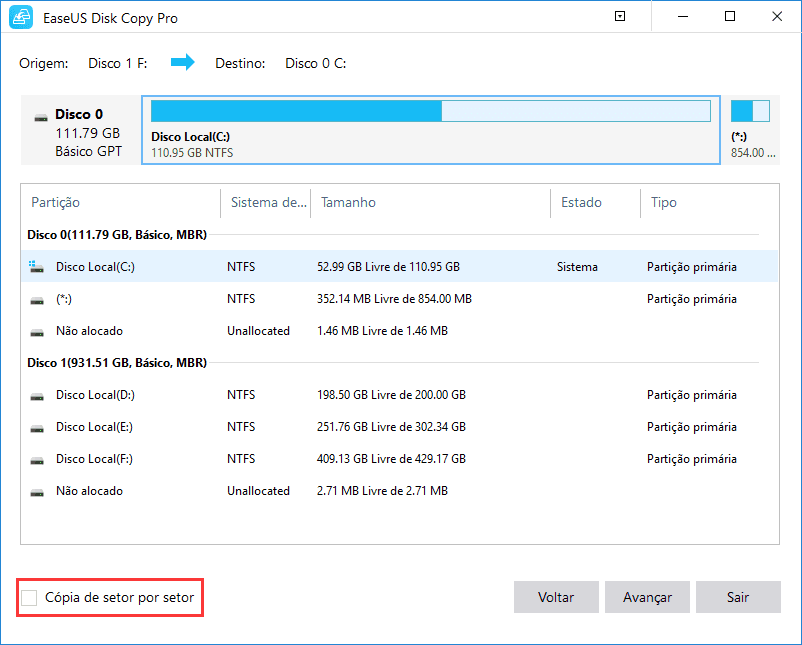802x645 pixels.
Task: Select the Disco Local(E:) partition name
Action: (x=94, y=427)
